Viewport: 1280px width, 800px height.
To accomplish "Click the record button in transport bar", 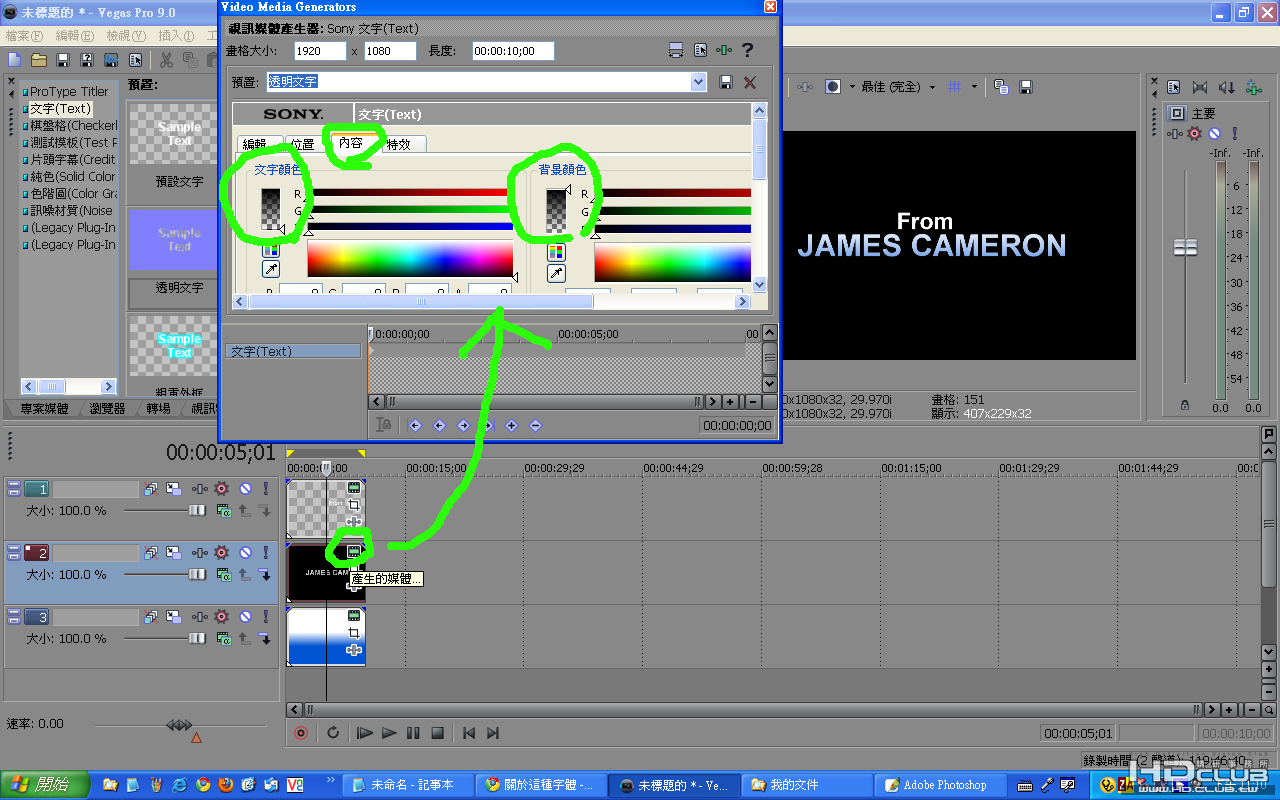I will coord(301,733).
